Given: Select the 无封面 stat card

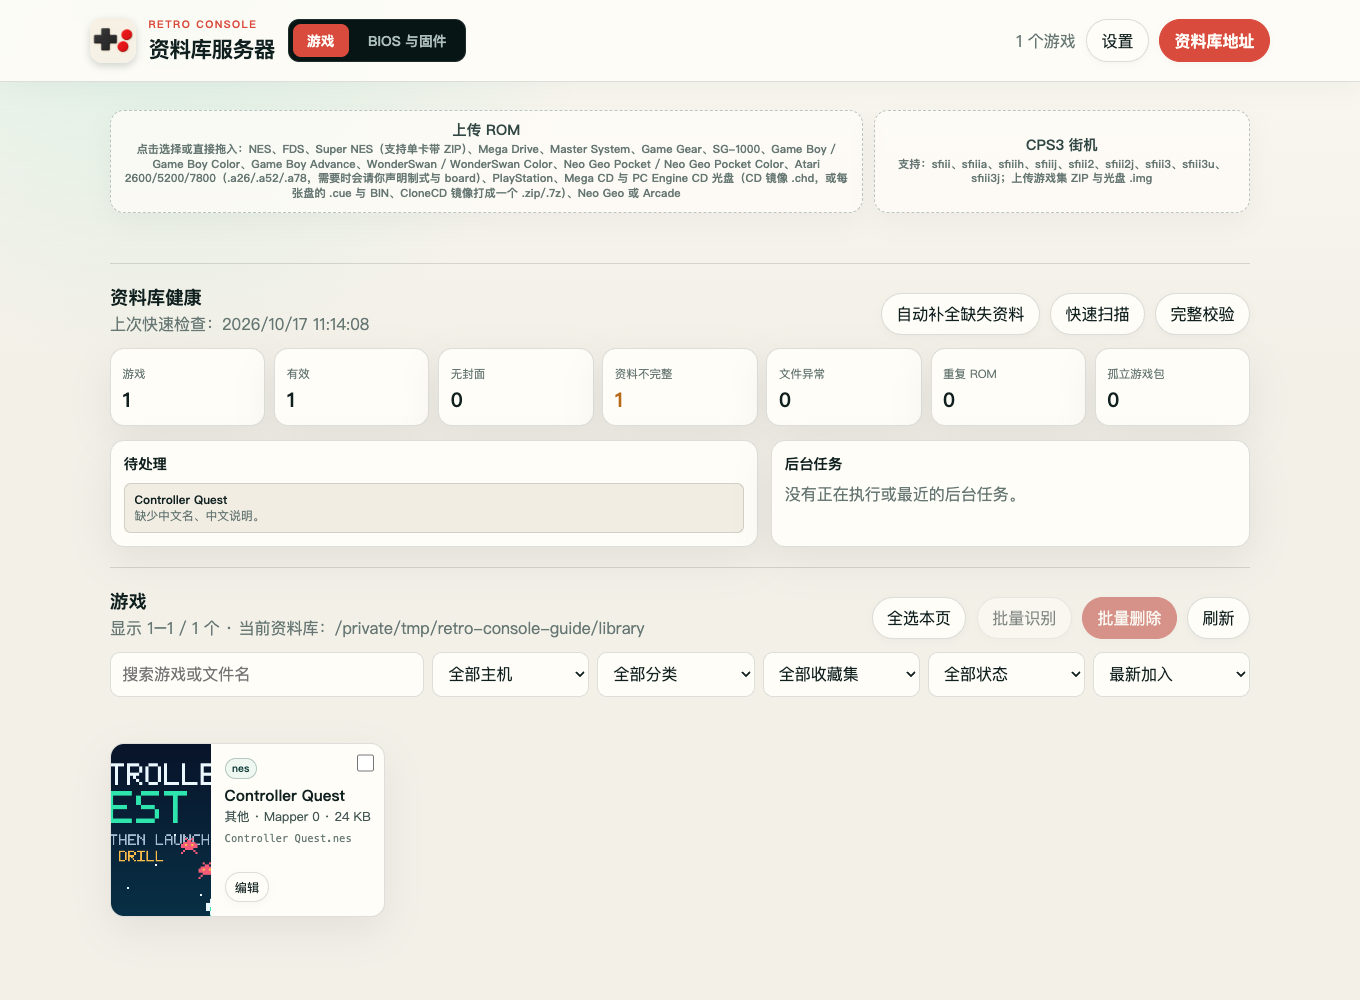Looking at the screenshot, I should 516,387.
